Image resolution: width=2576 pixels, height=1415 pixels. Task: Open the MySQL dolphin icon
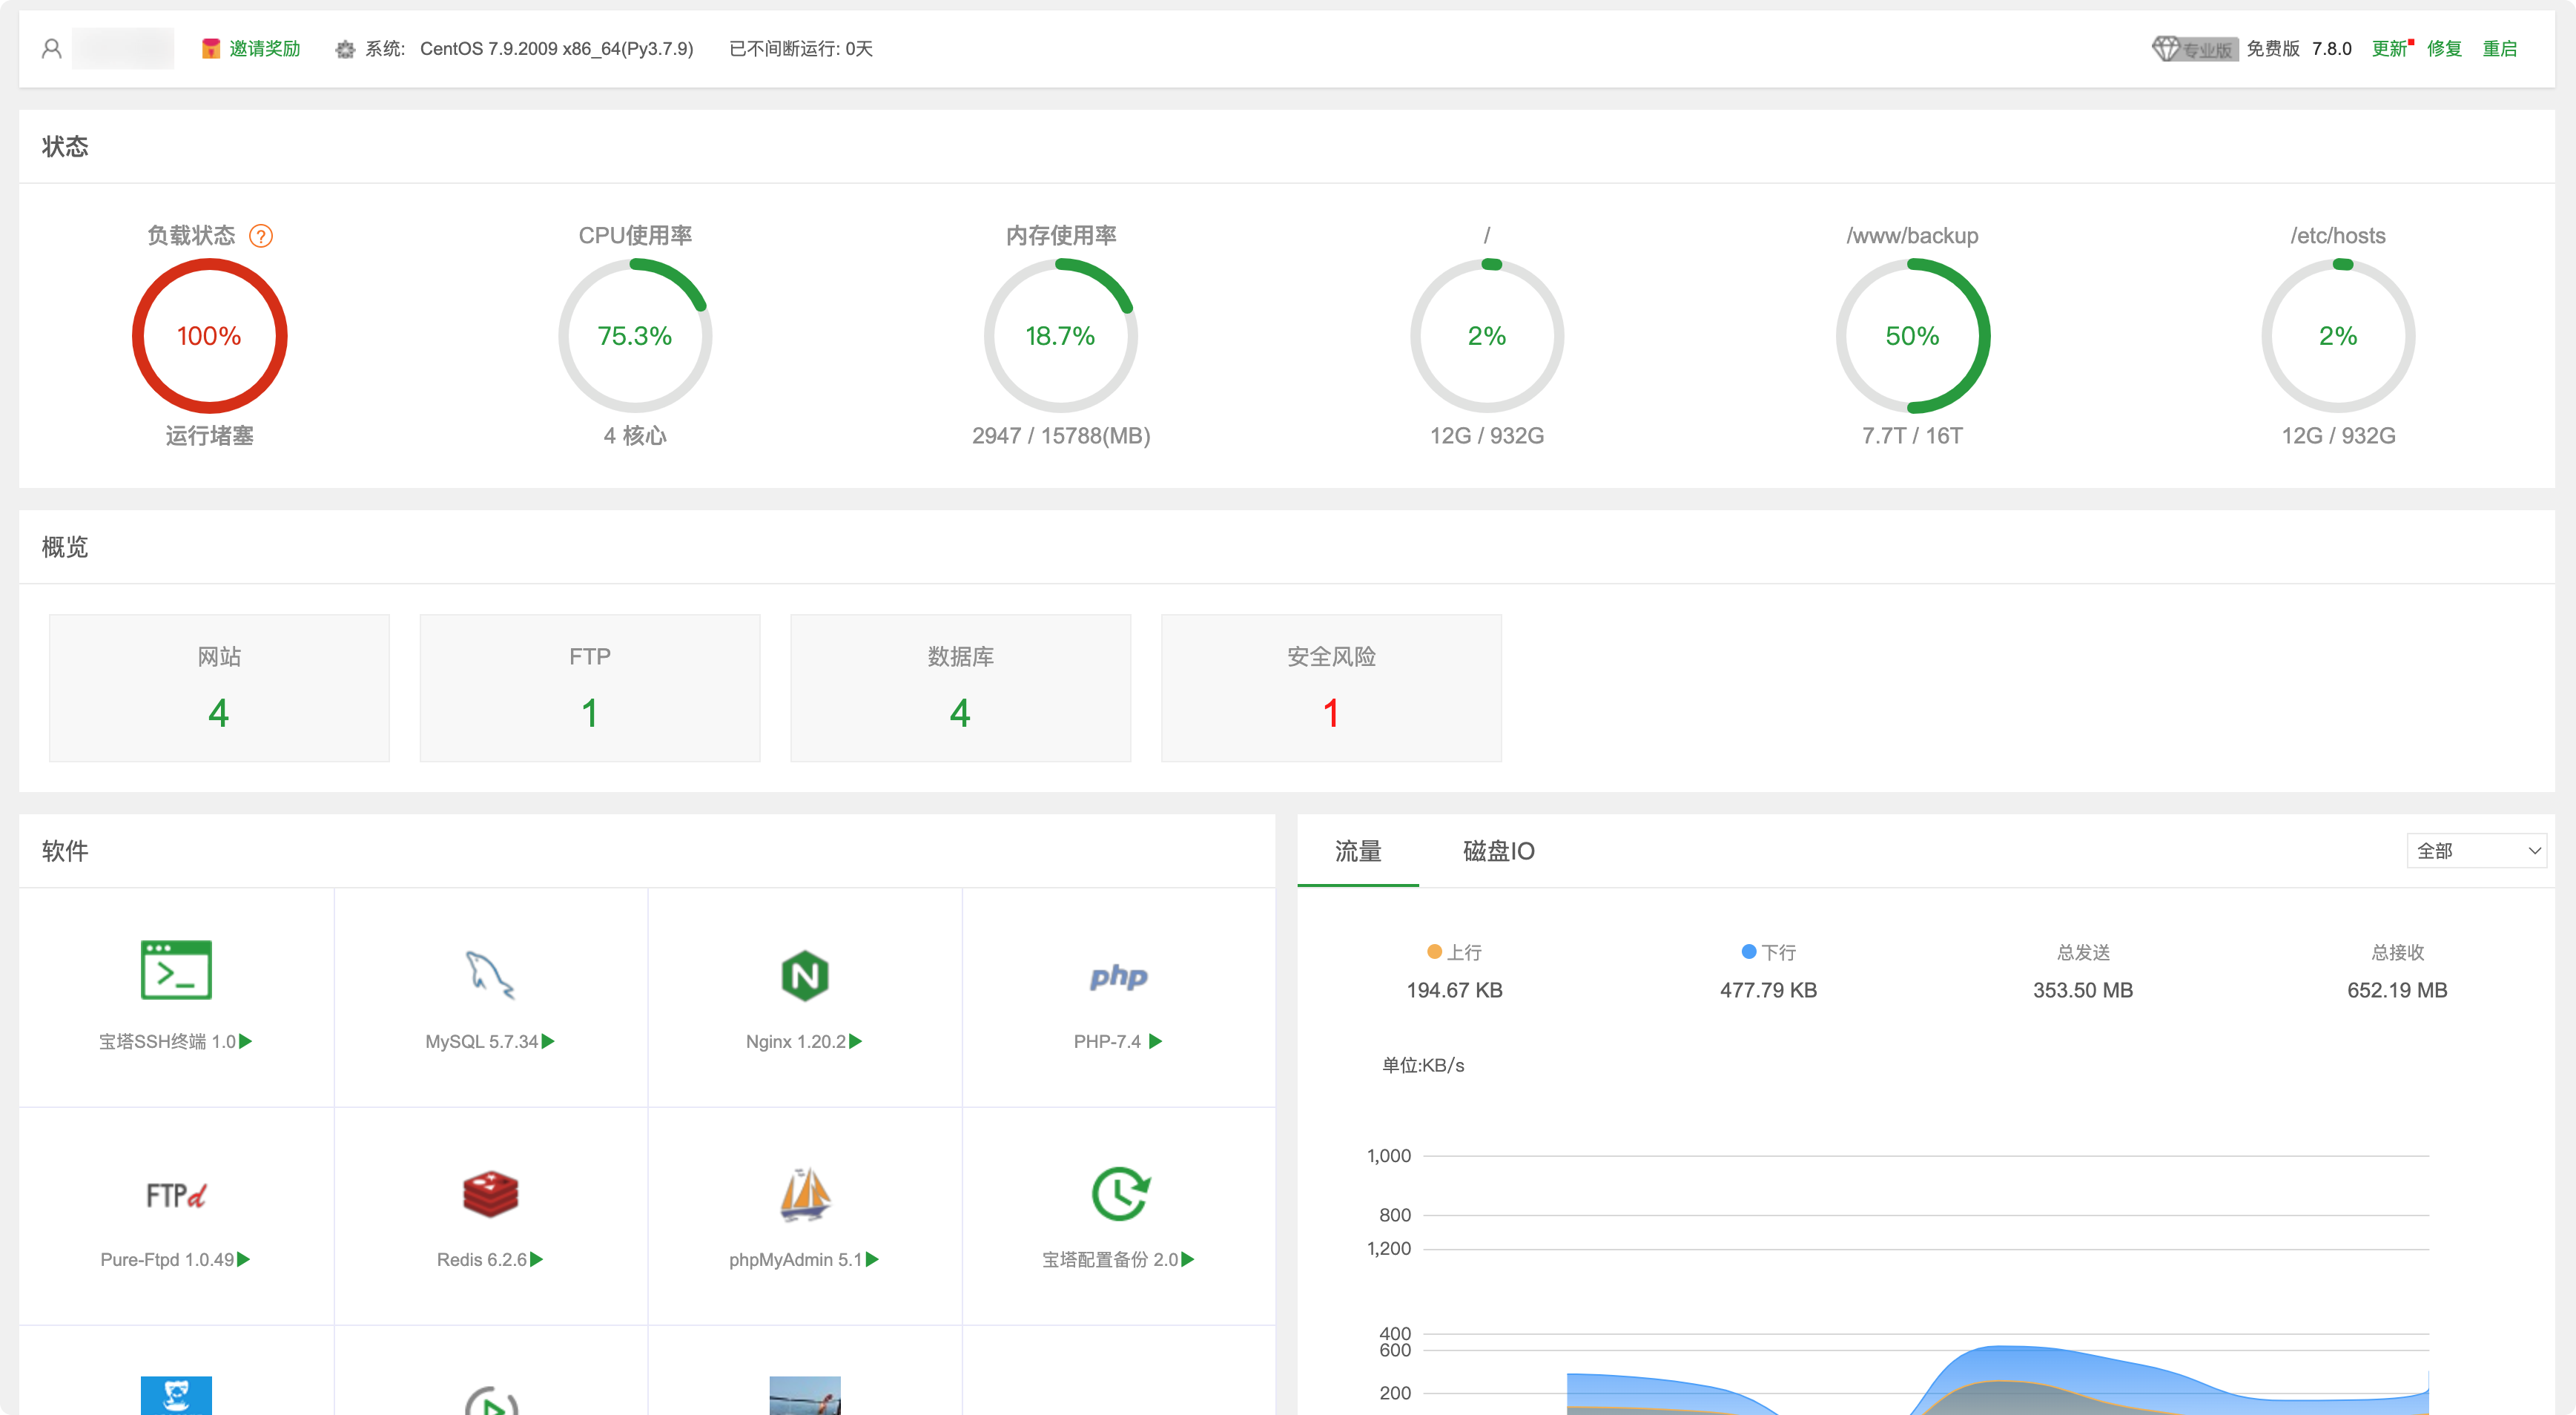pos(490,975)
